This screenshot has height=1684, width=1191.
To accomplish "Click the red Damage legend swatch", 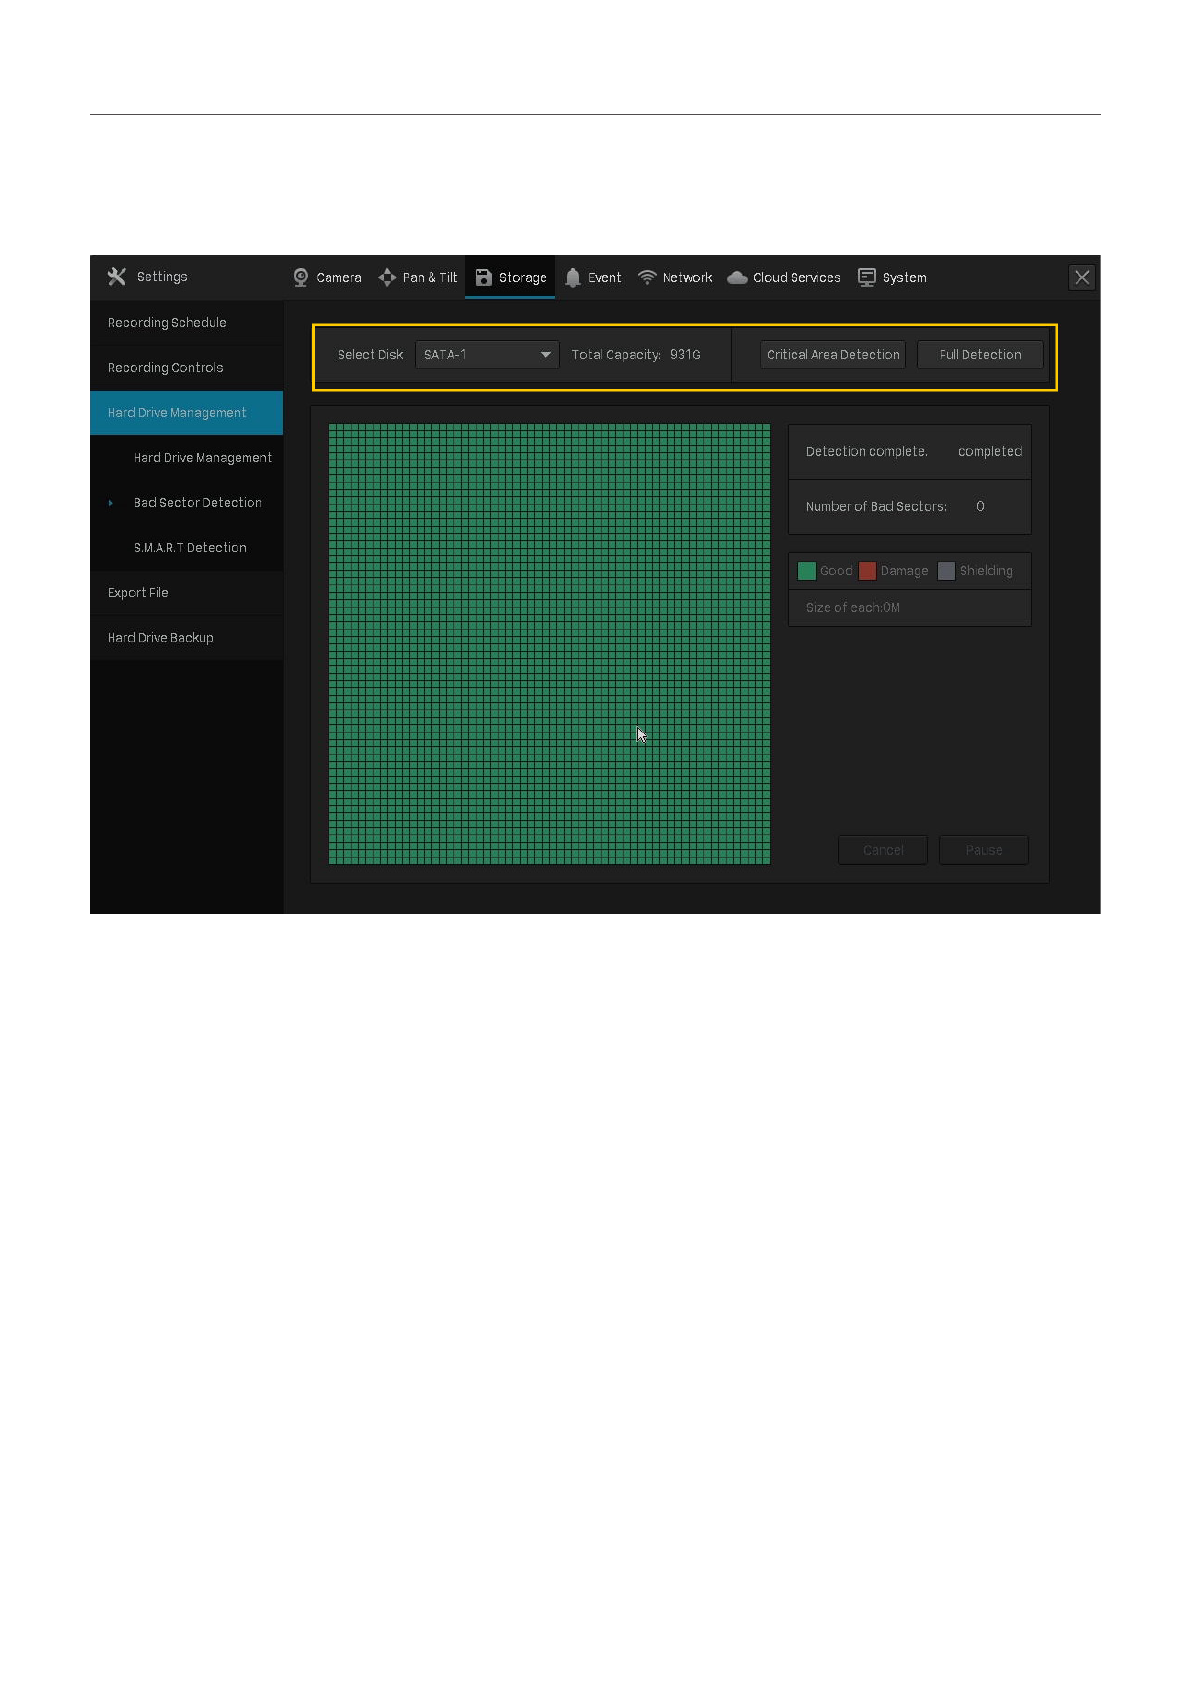I will [868, 571].
